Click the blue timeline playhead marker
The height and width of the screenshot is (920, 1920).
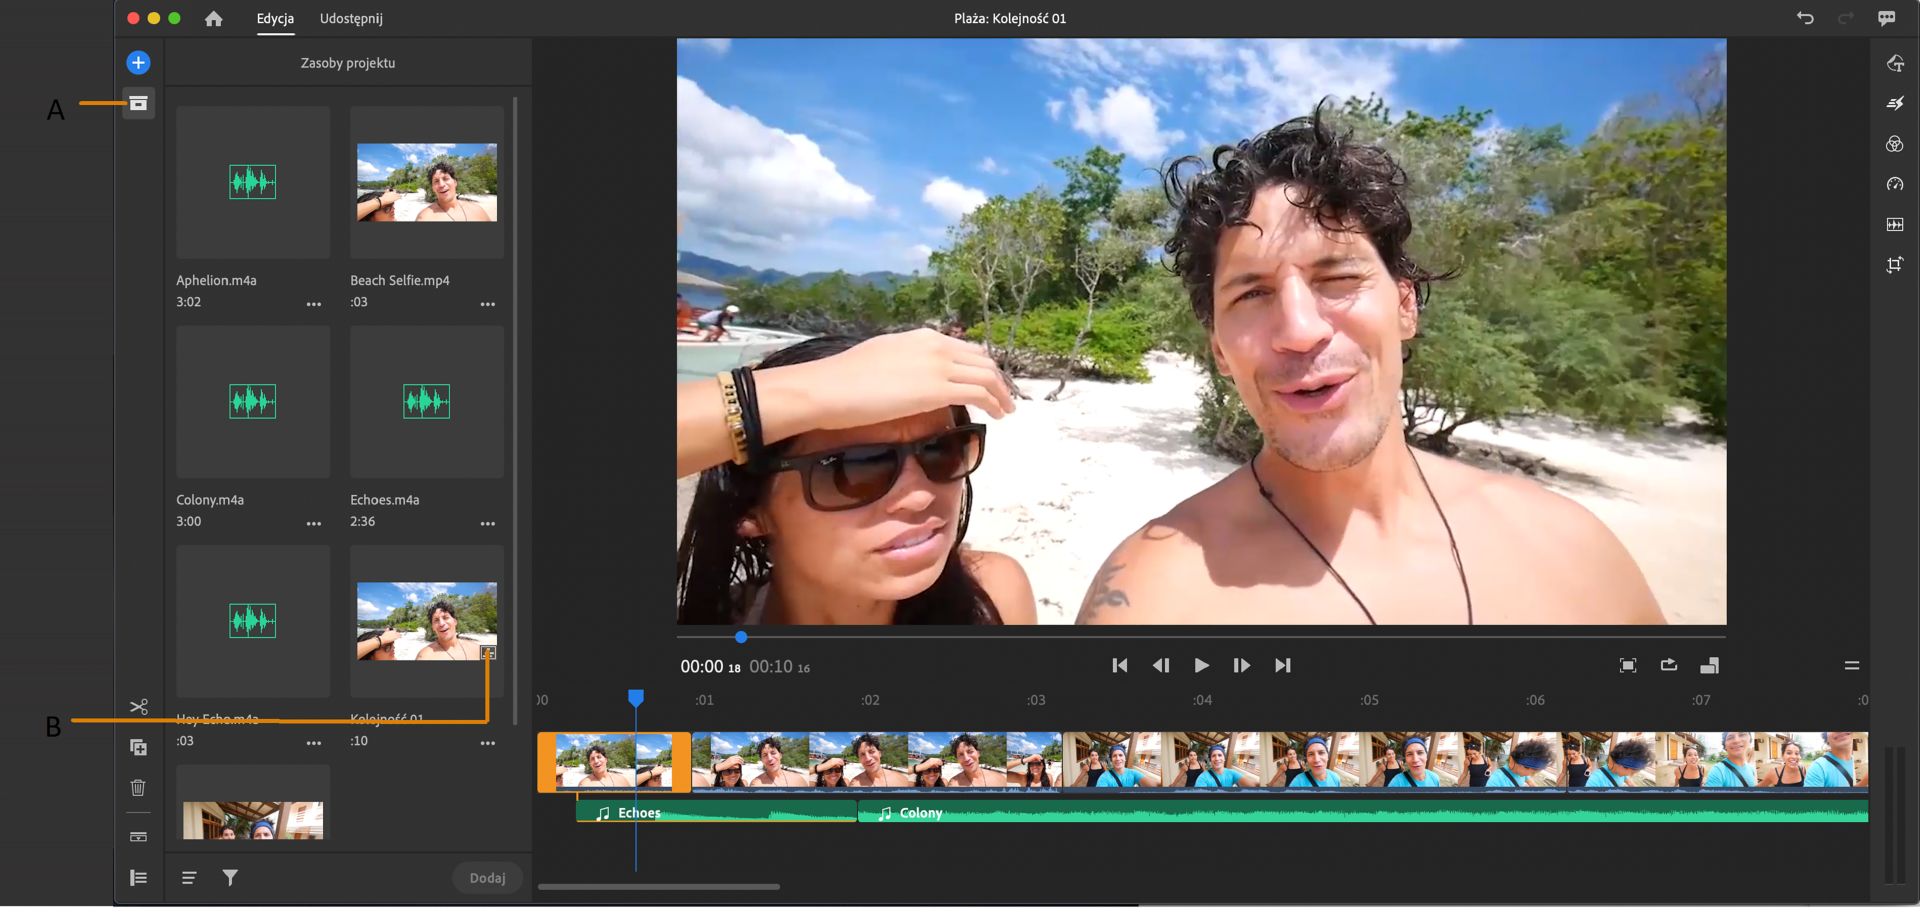pyautogui.click(x=636, y=697)
